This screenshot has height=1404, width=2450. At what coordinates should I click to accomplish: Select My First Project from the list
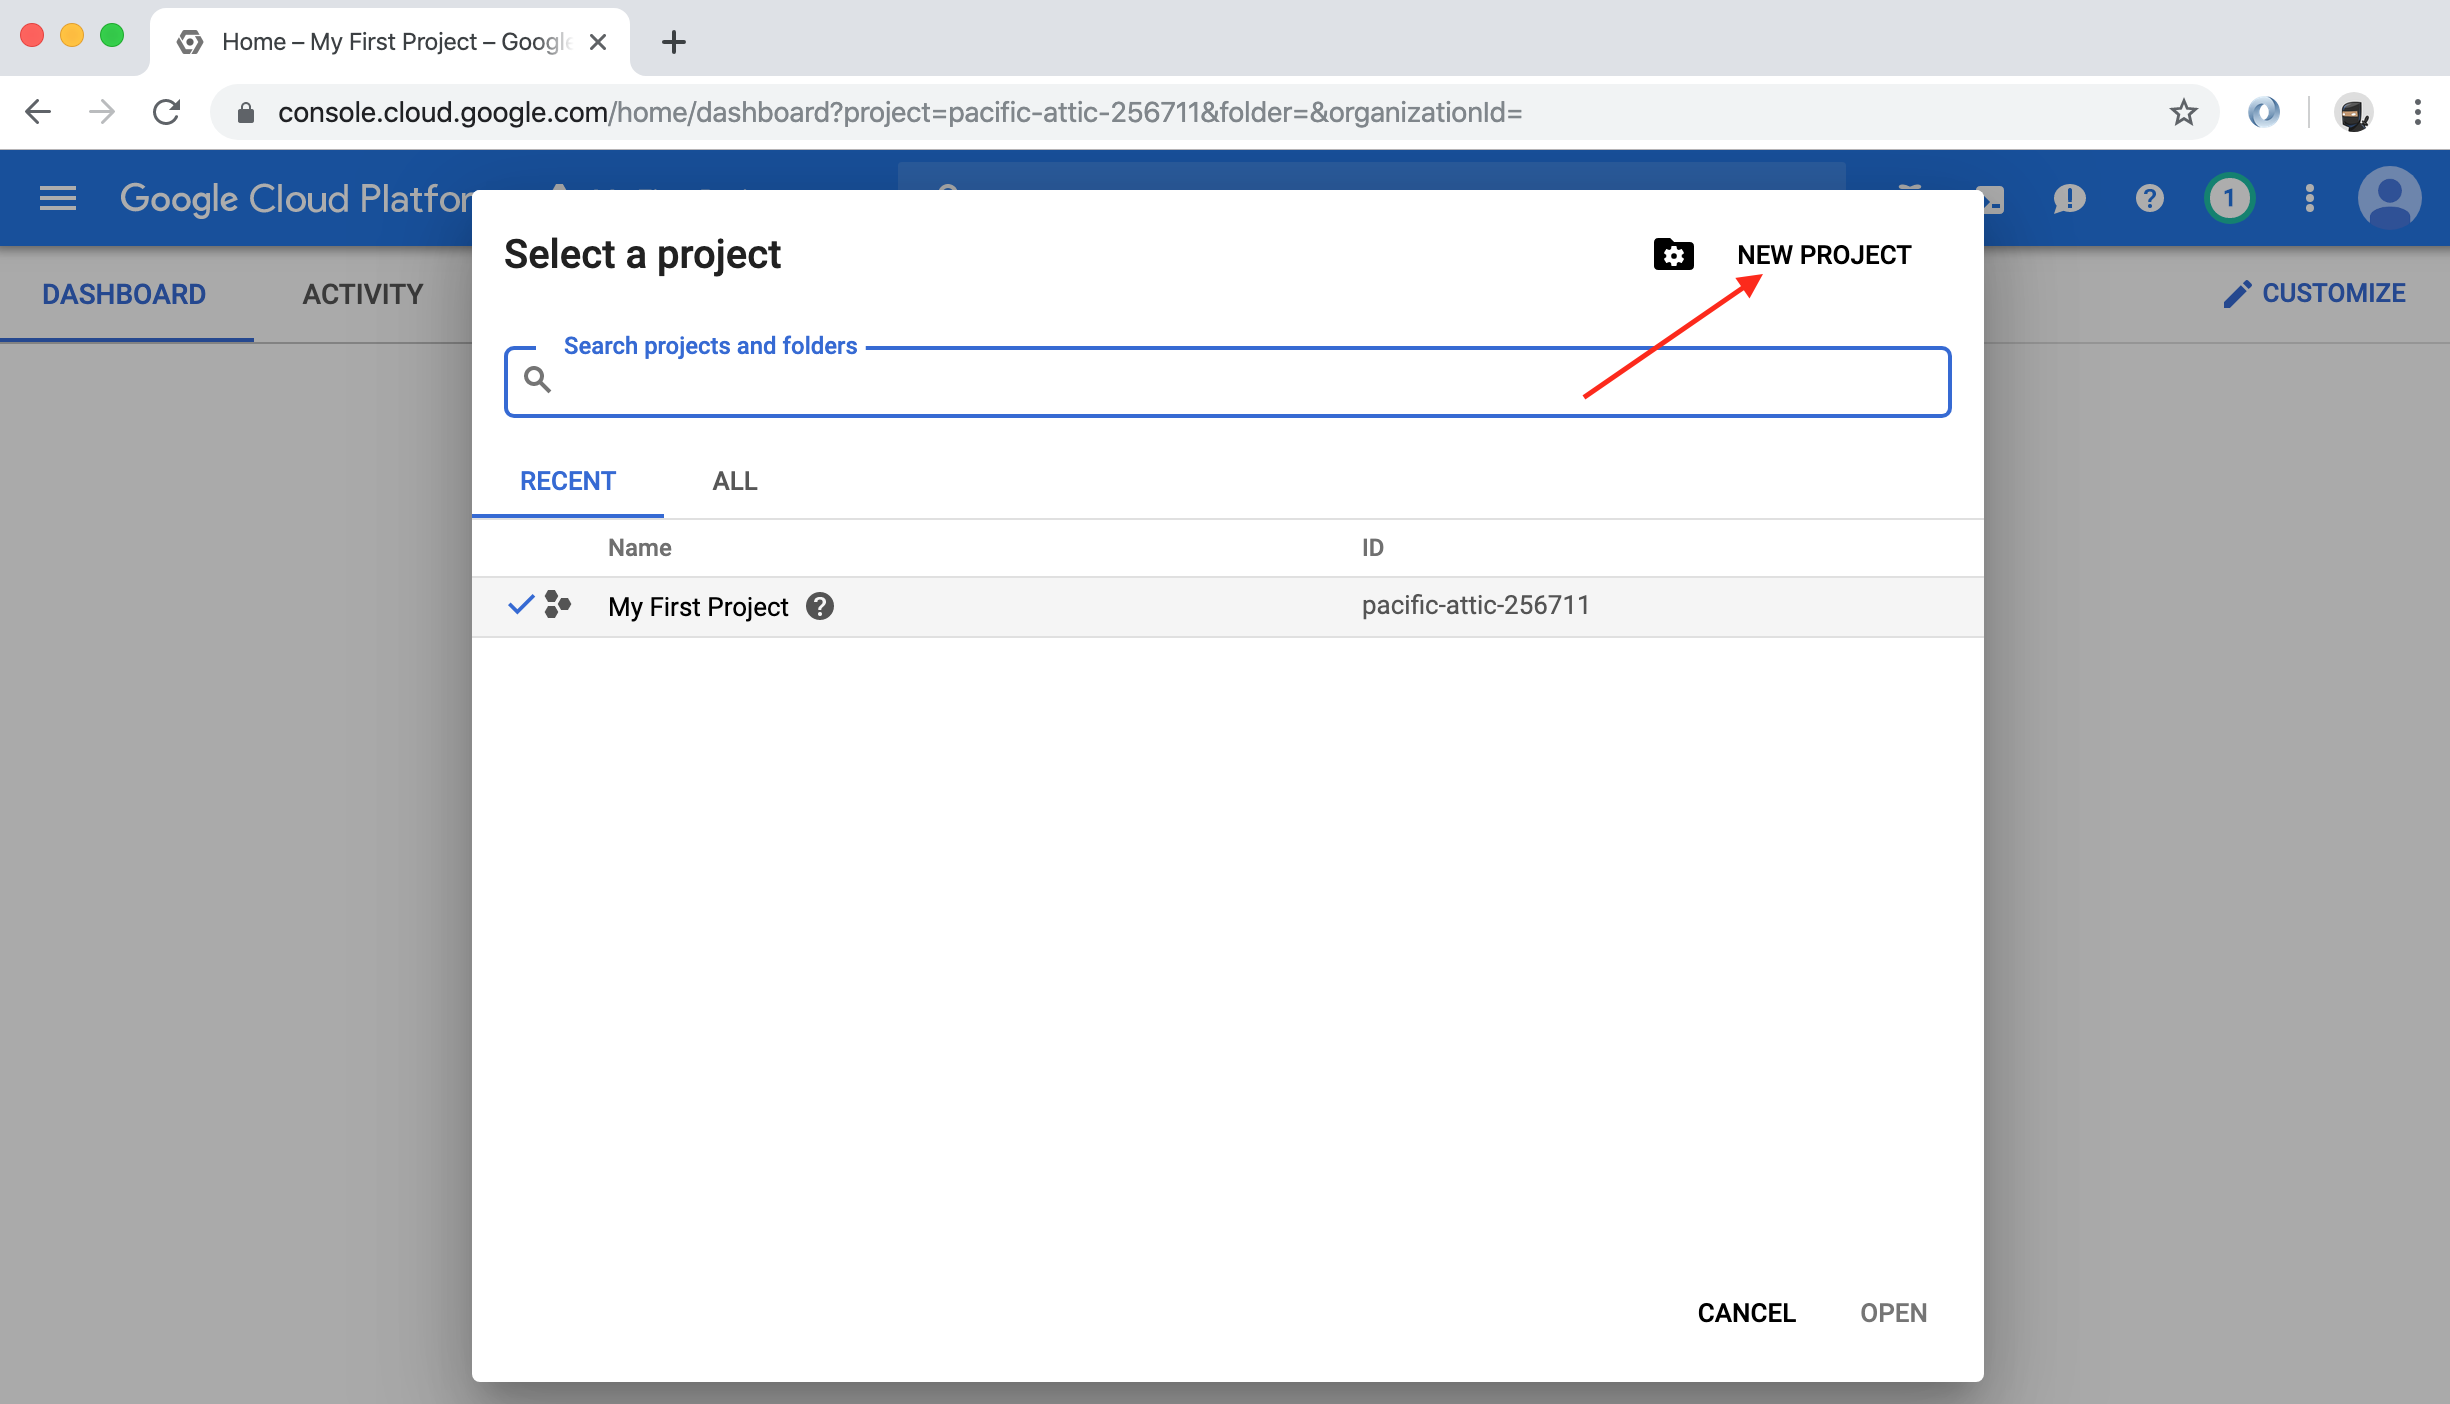coord(697,606)
